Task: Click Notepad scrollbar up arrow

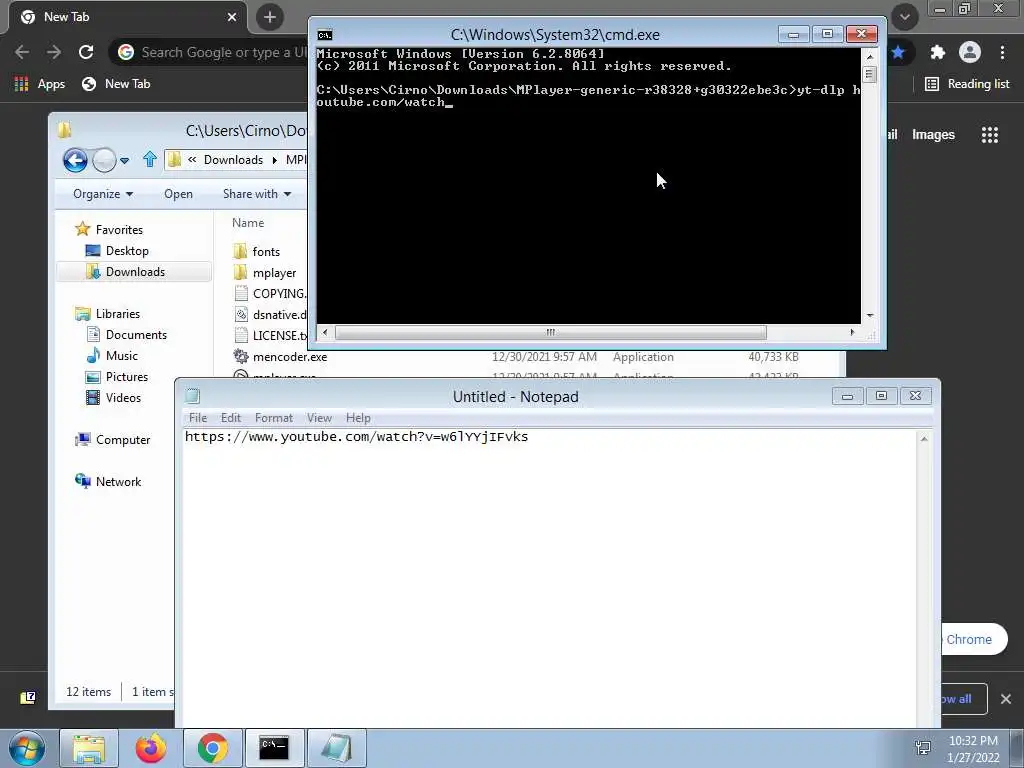Action: pos(924,439)
